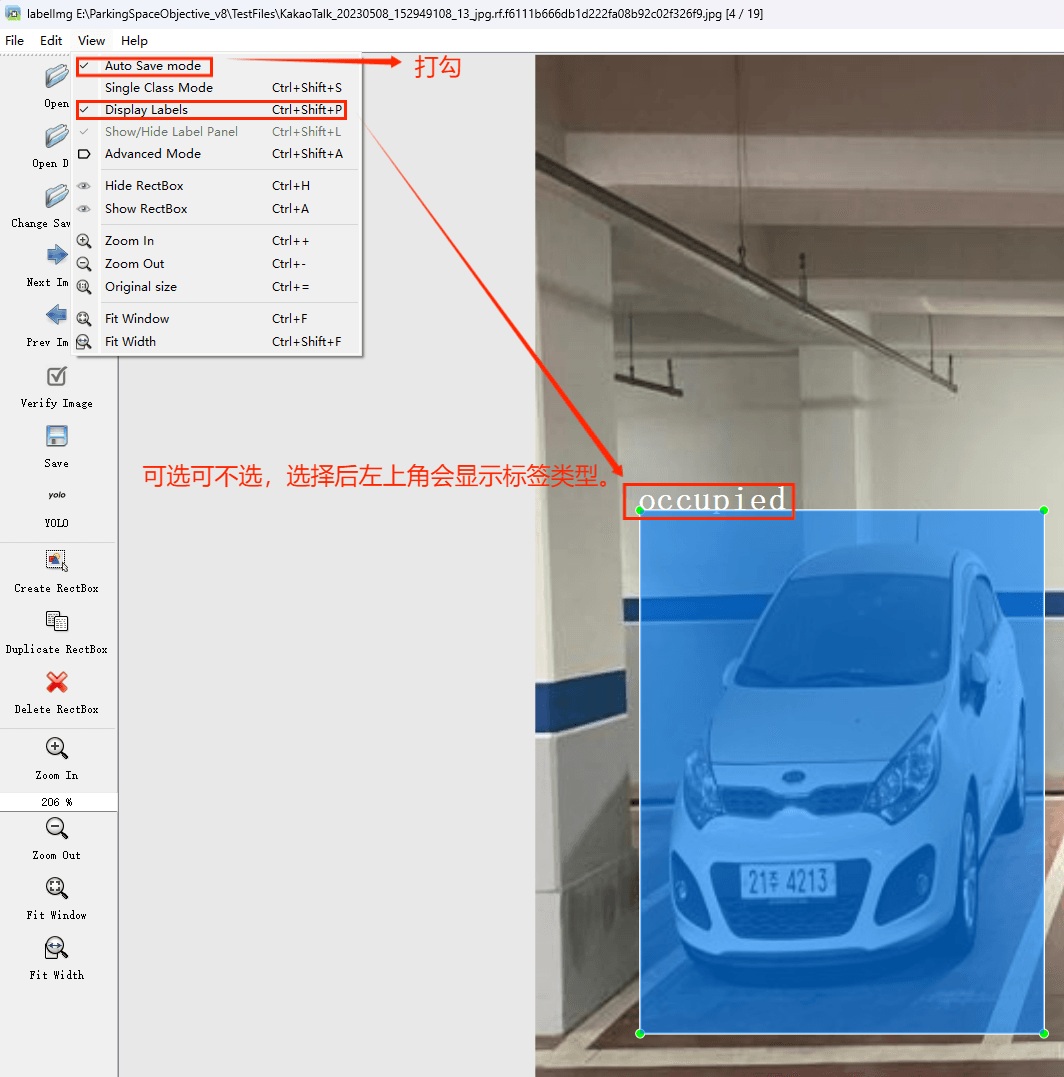Click the Fit Window toolbar icon
The image size is (1064, 1077).
click(x=57, y=888)
